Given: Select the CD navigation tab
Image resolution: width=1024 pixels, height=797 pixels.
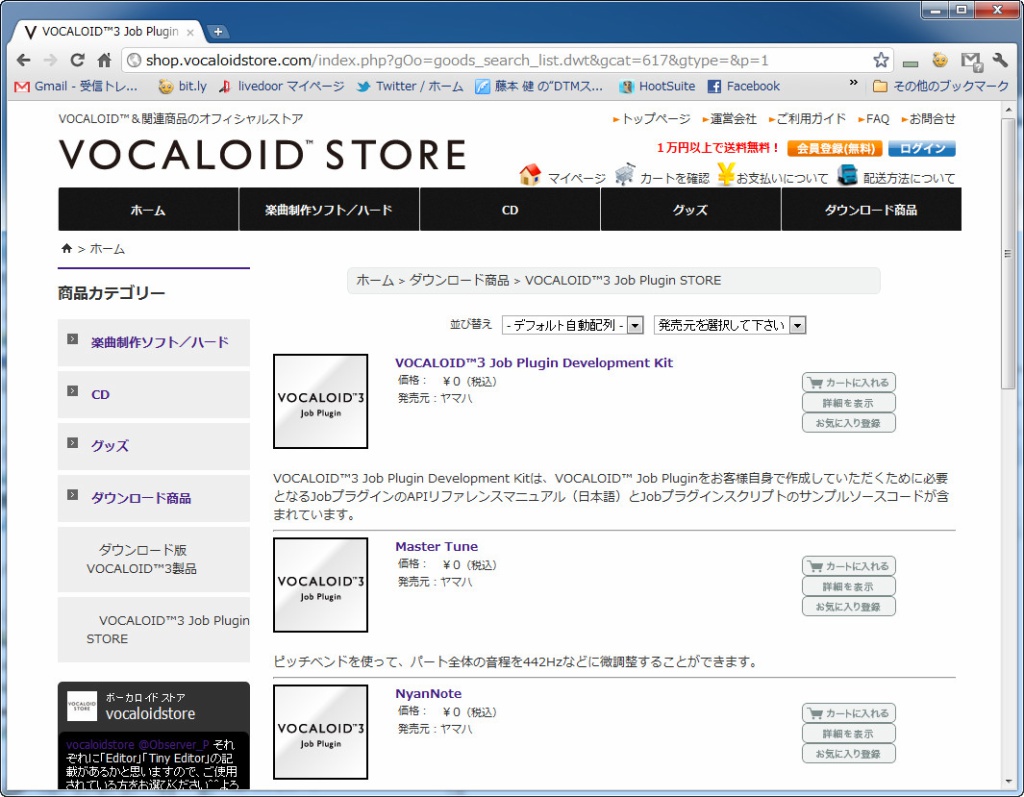Looking at the screenshot, I should (x=510, y=210).
